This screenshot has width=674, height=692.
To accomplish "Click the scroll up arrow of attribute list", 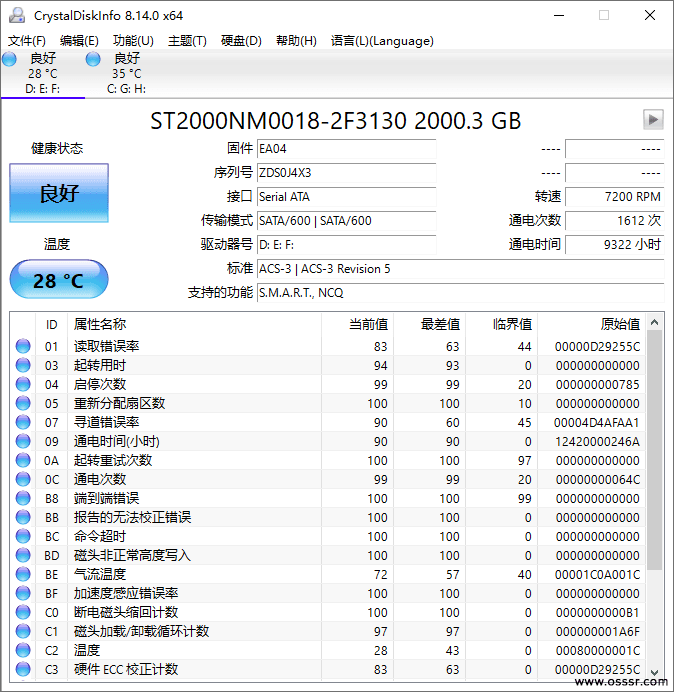I will coord(655,323).
